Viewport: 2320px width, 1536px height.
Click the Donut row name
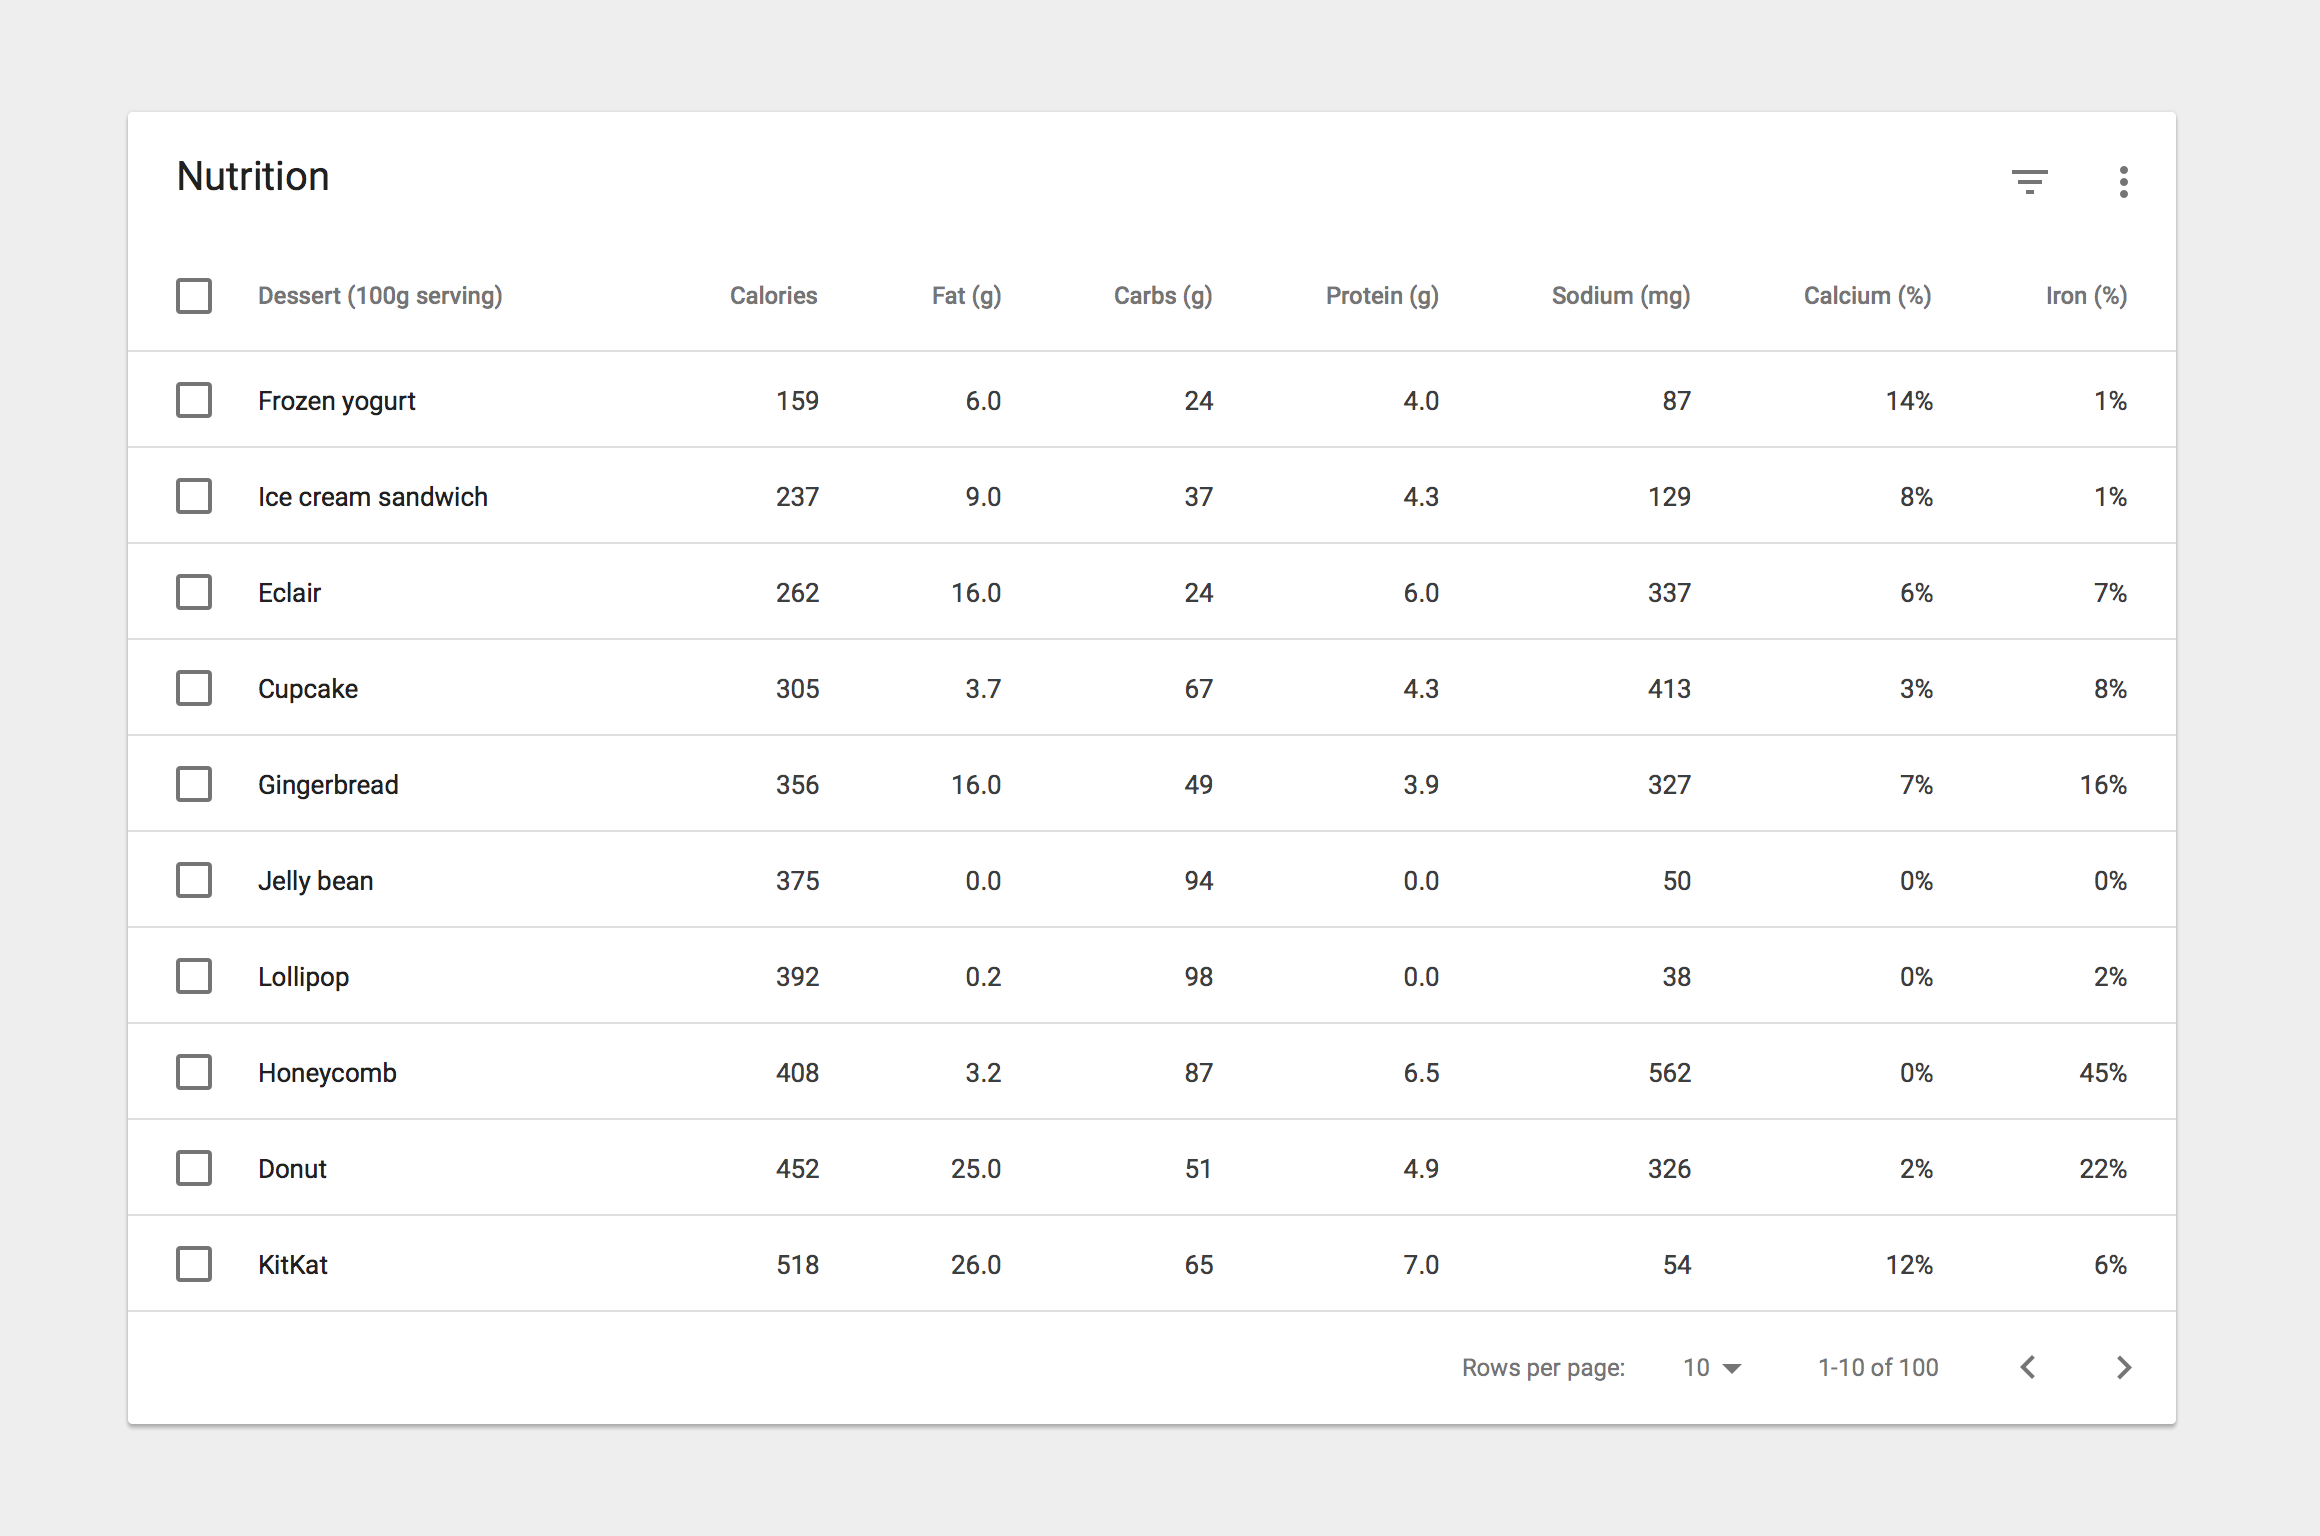[292, 1169]
